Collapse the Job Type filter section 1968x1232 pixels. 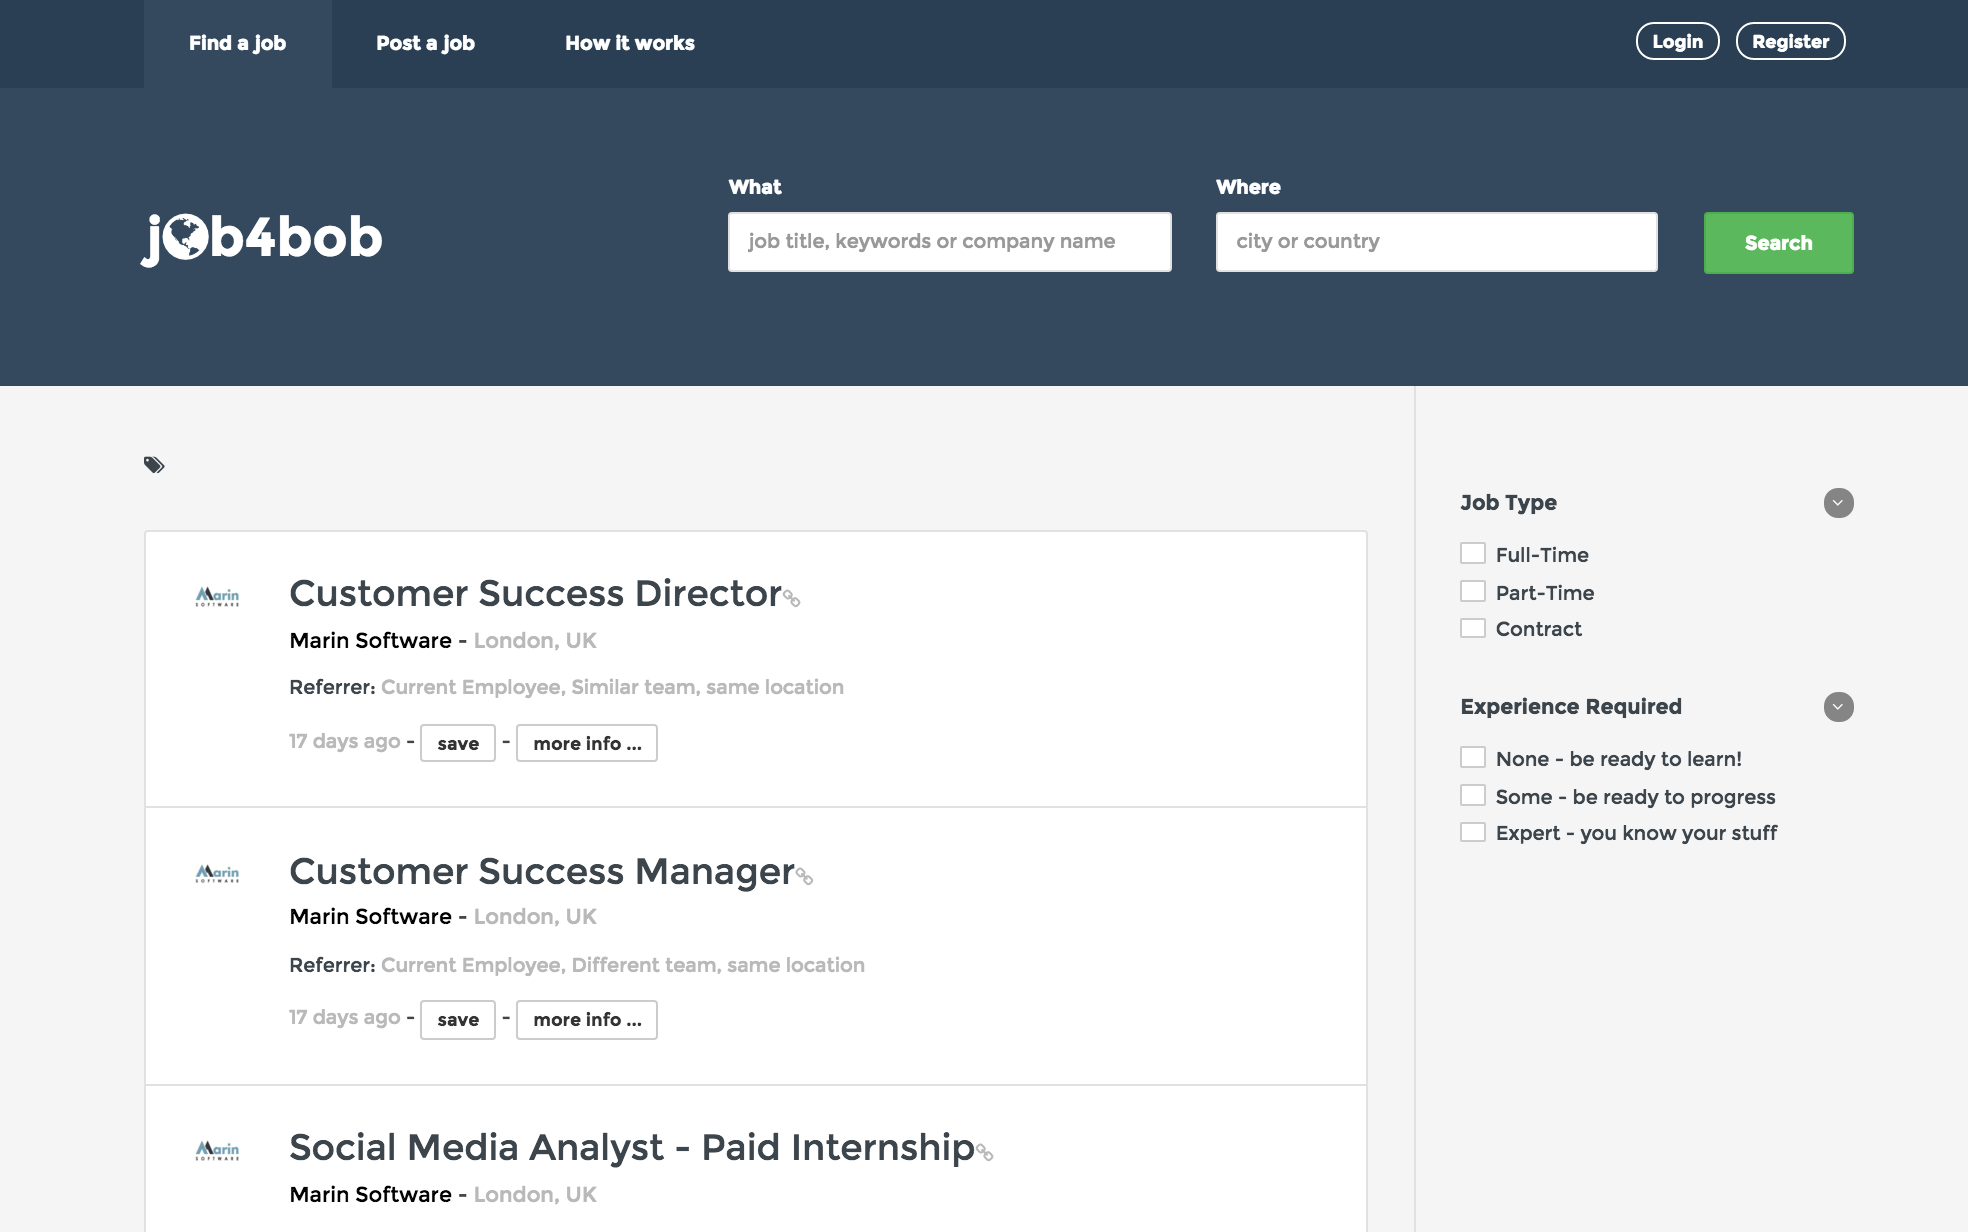1838,503
